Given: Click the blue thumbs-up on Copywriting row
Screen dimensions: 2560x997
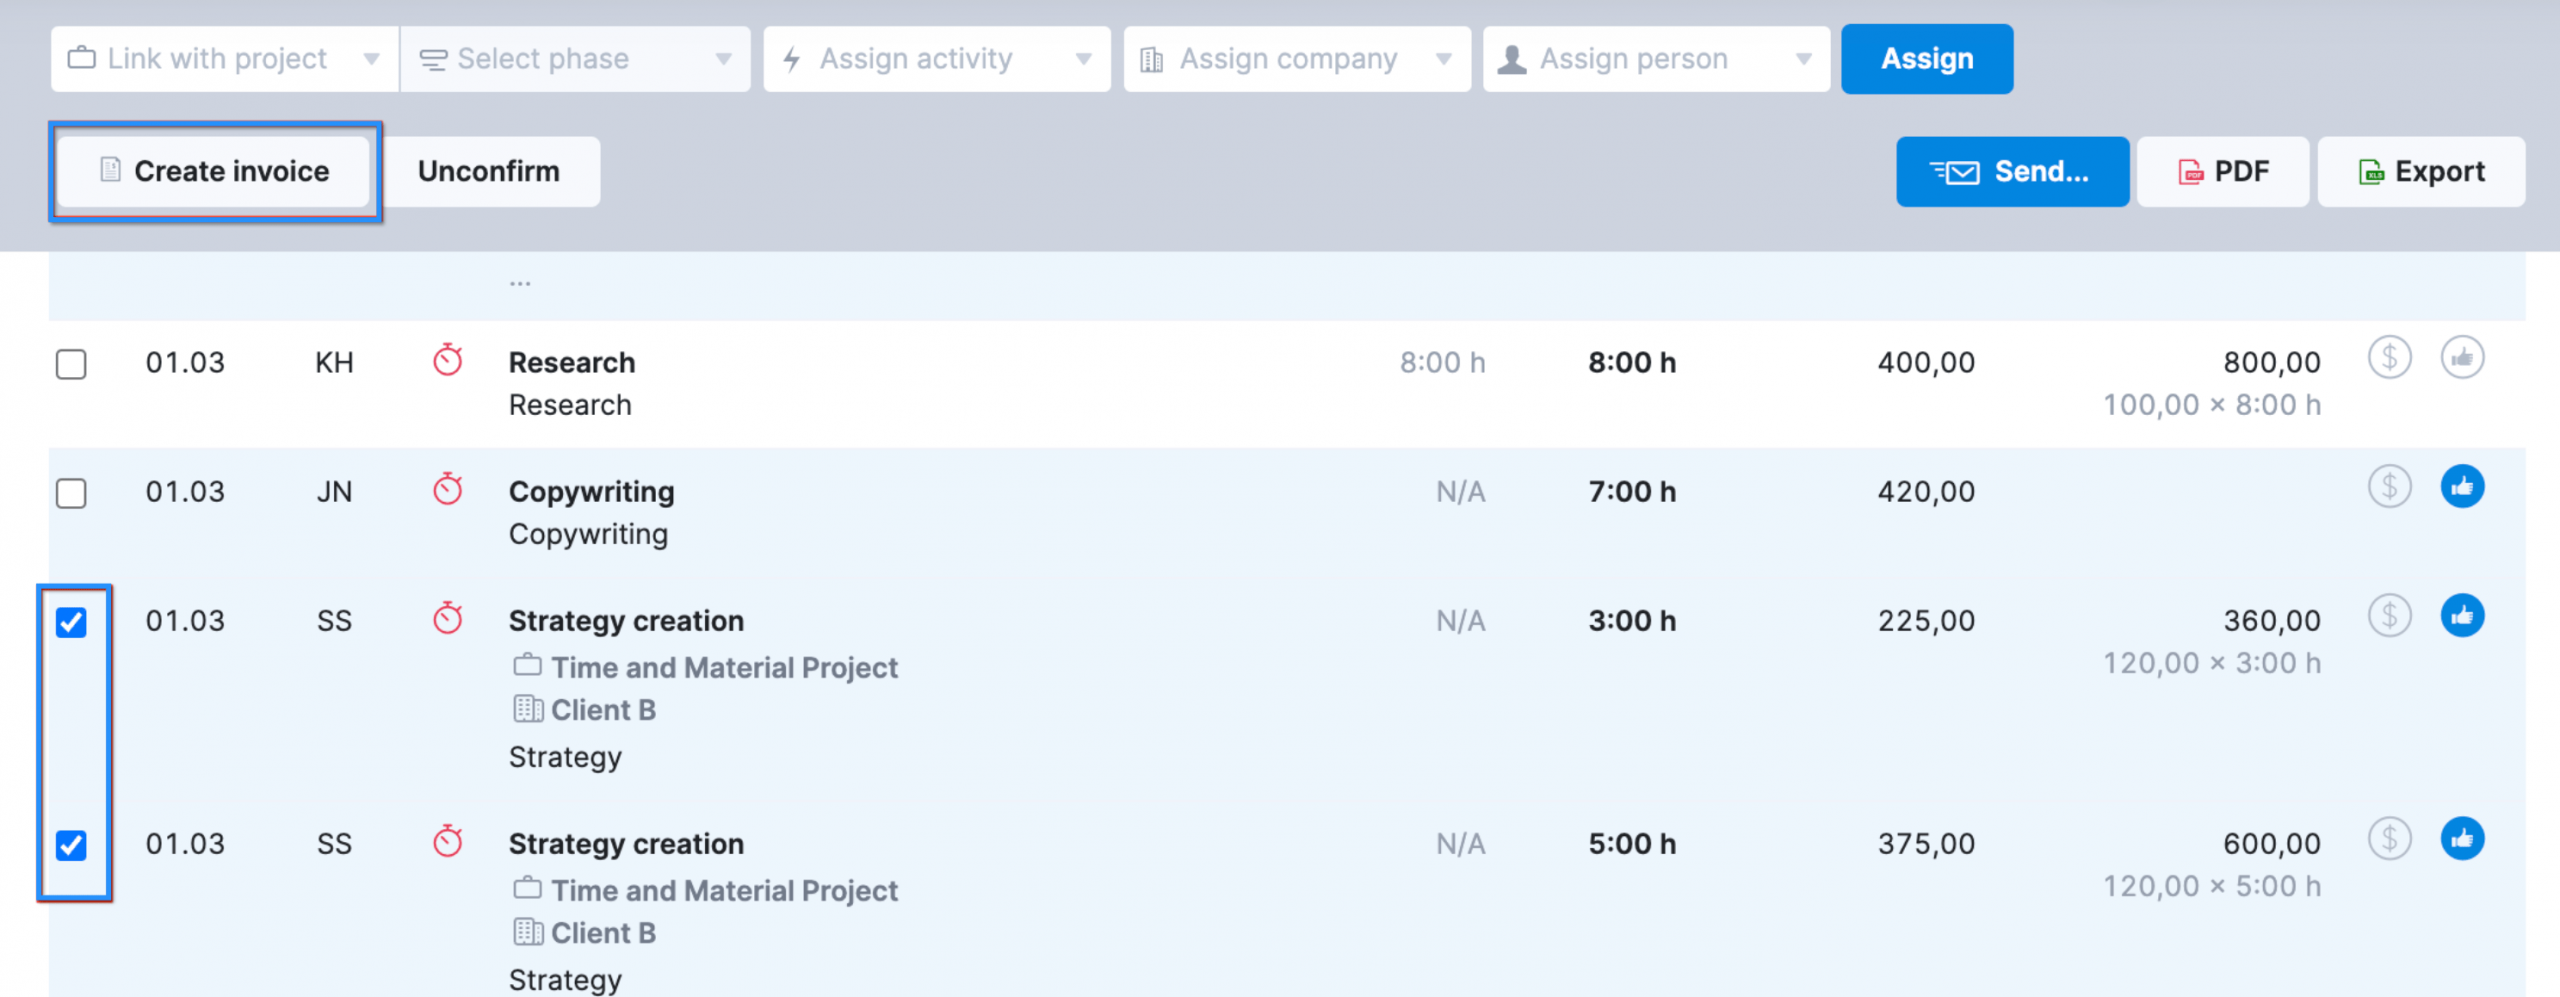Looking at the screenshot, I should pos(2462,487).
